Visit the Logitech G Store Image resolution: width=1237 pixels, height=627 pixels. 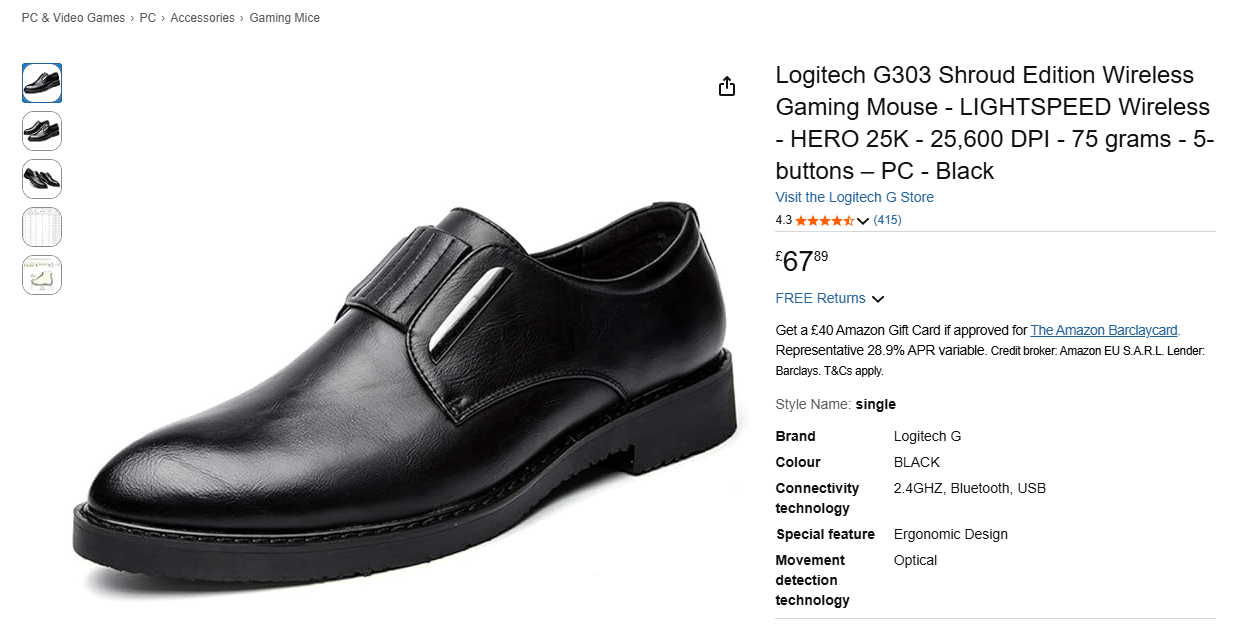(854, 197)
